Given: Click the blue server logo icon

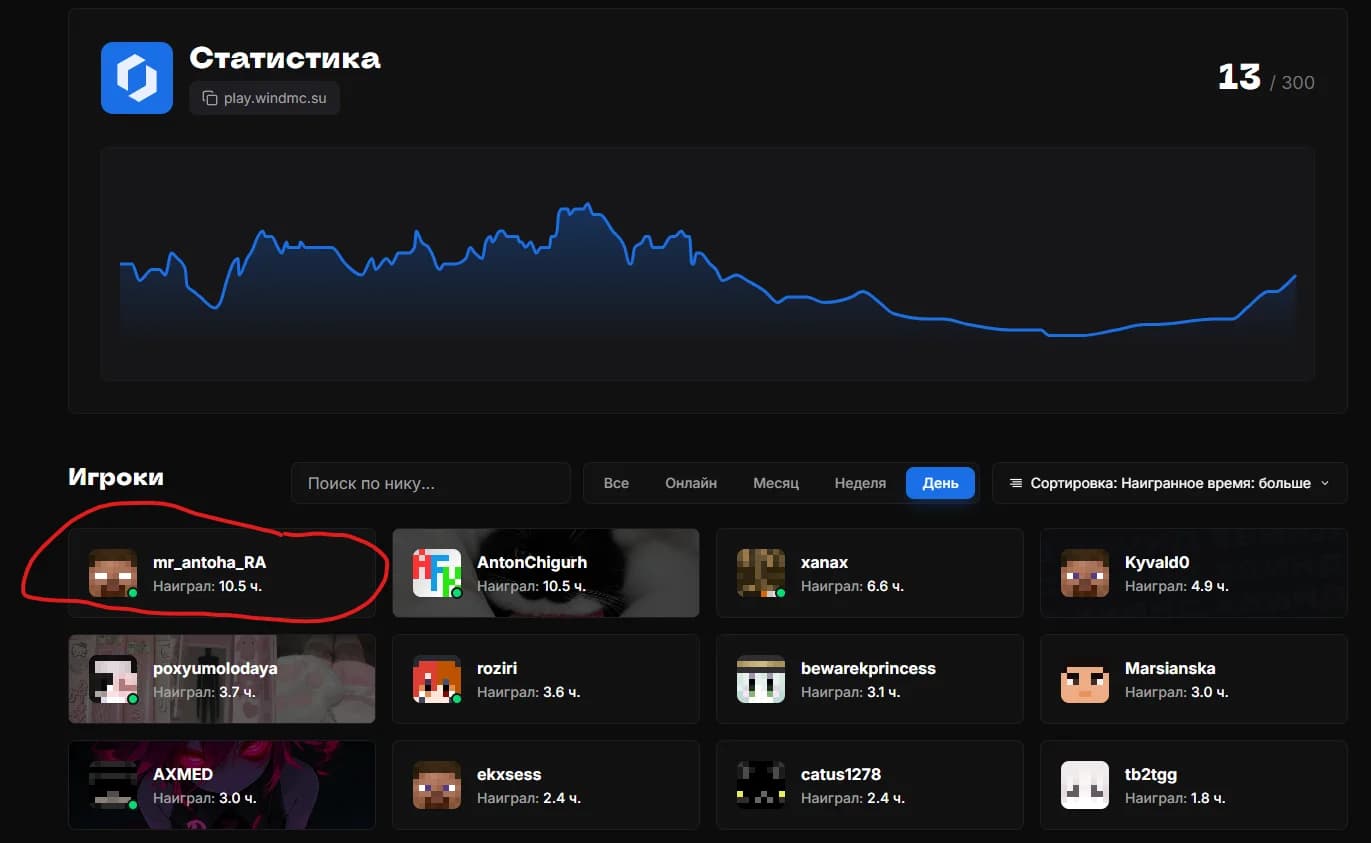Looking at the screenshot, I should 137,78.
